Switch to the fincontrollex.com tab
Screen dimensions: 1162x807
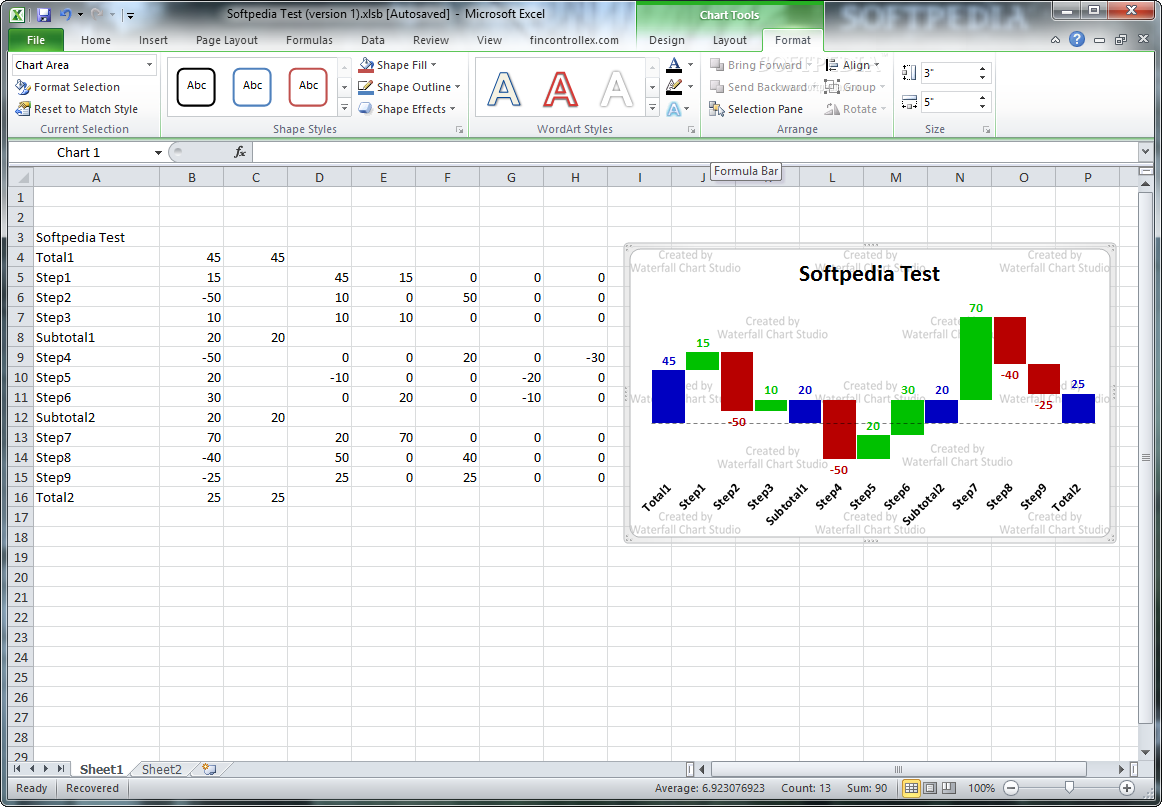[574, 40]
